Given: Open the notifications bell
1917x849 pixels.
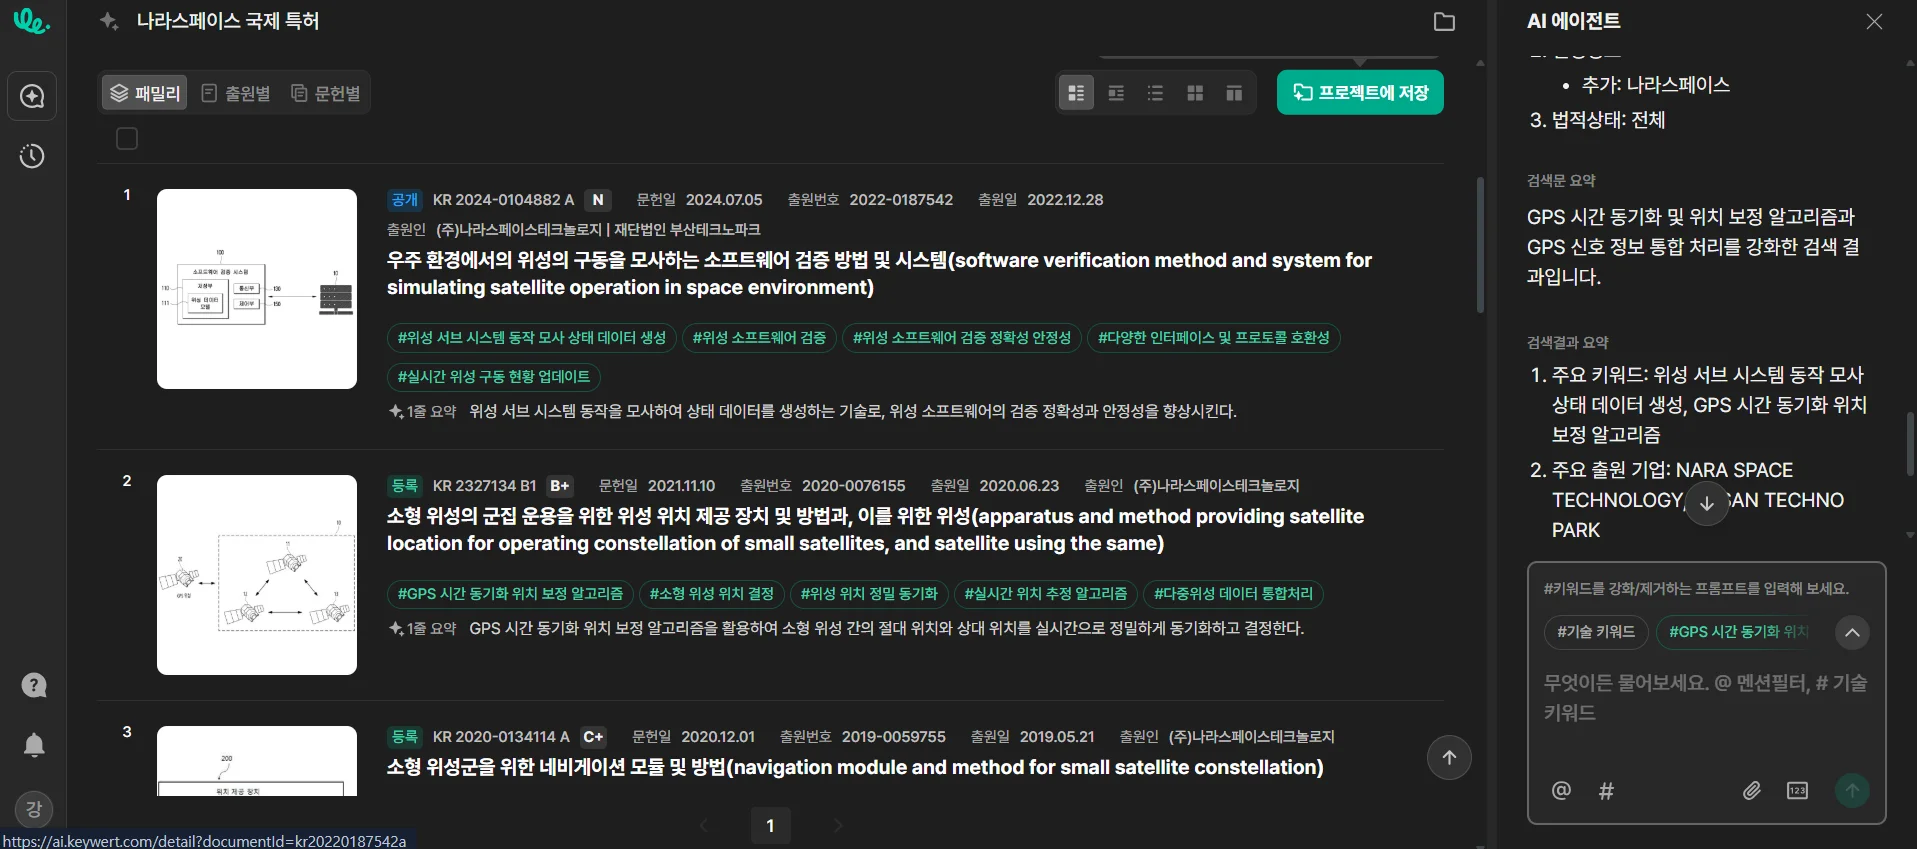Looking at the screenshot, I should tap(34, 745).
